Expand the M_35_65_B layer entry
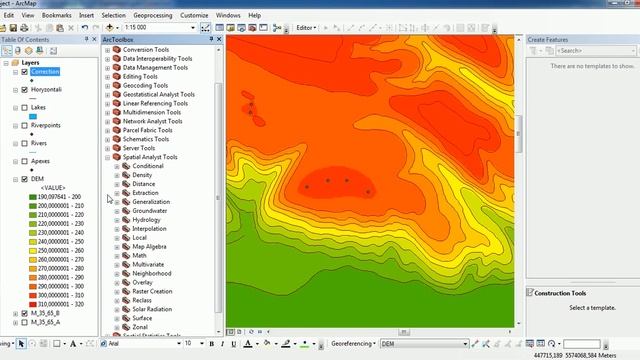Screen dimensions: 640x360 [16, 313]
